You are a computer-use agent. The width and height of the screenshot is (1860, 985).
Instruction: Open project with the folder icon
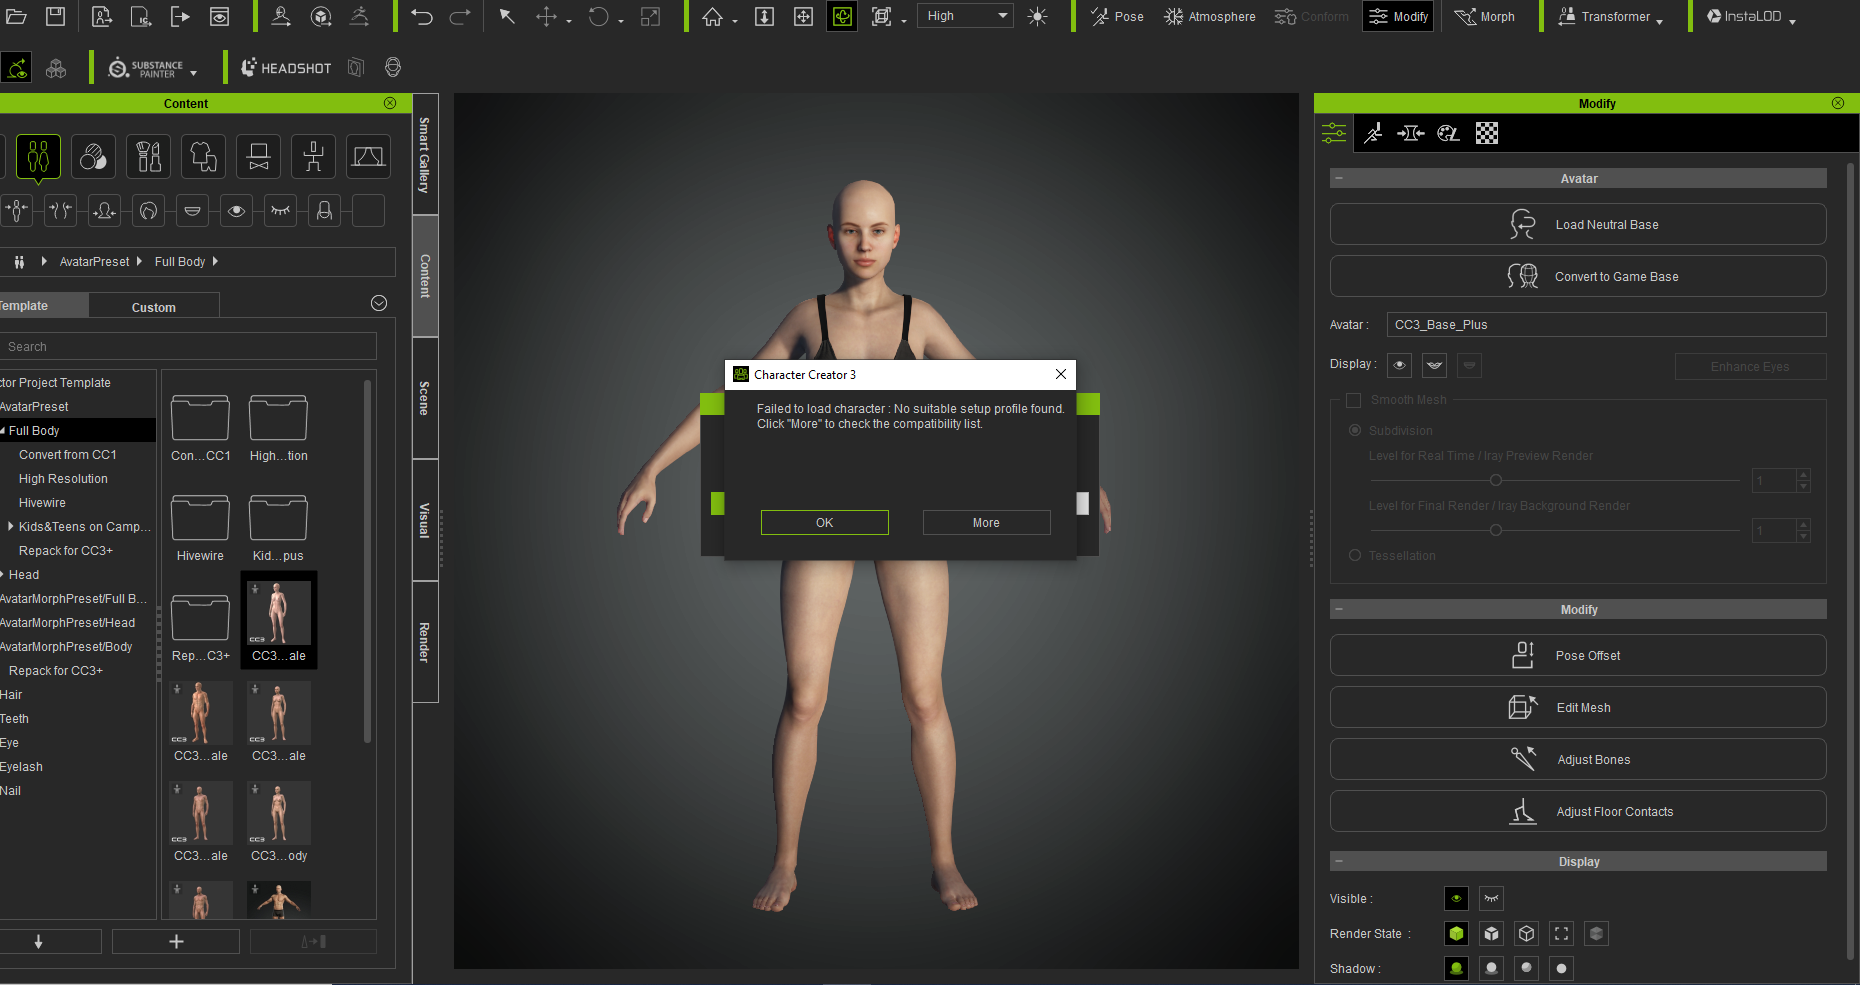16,16
